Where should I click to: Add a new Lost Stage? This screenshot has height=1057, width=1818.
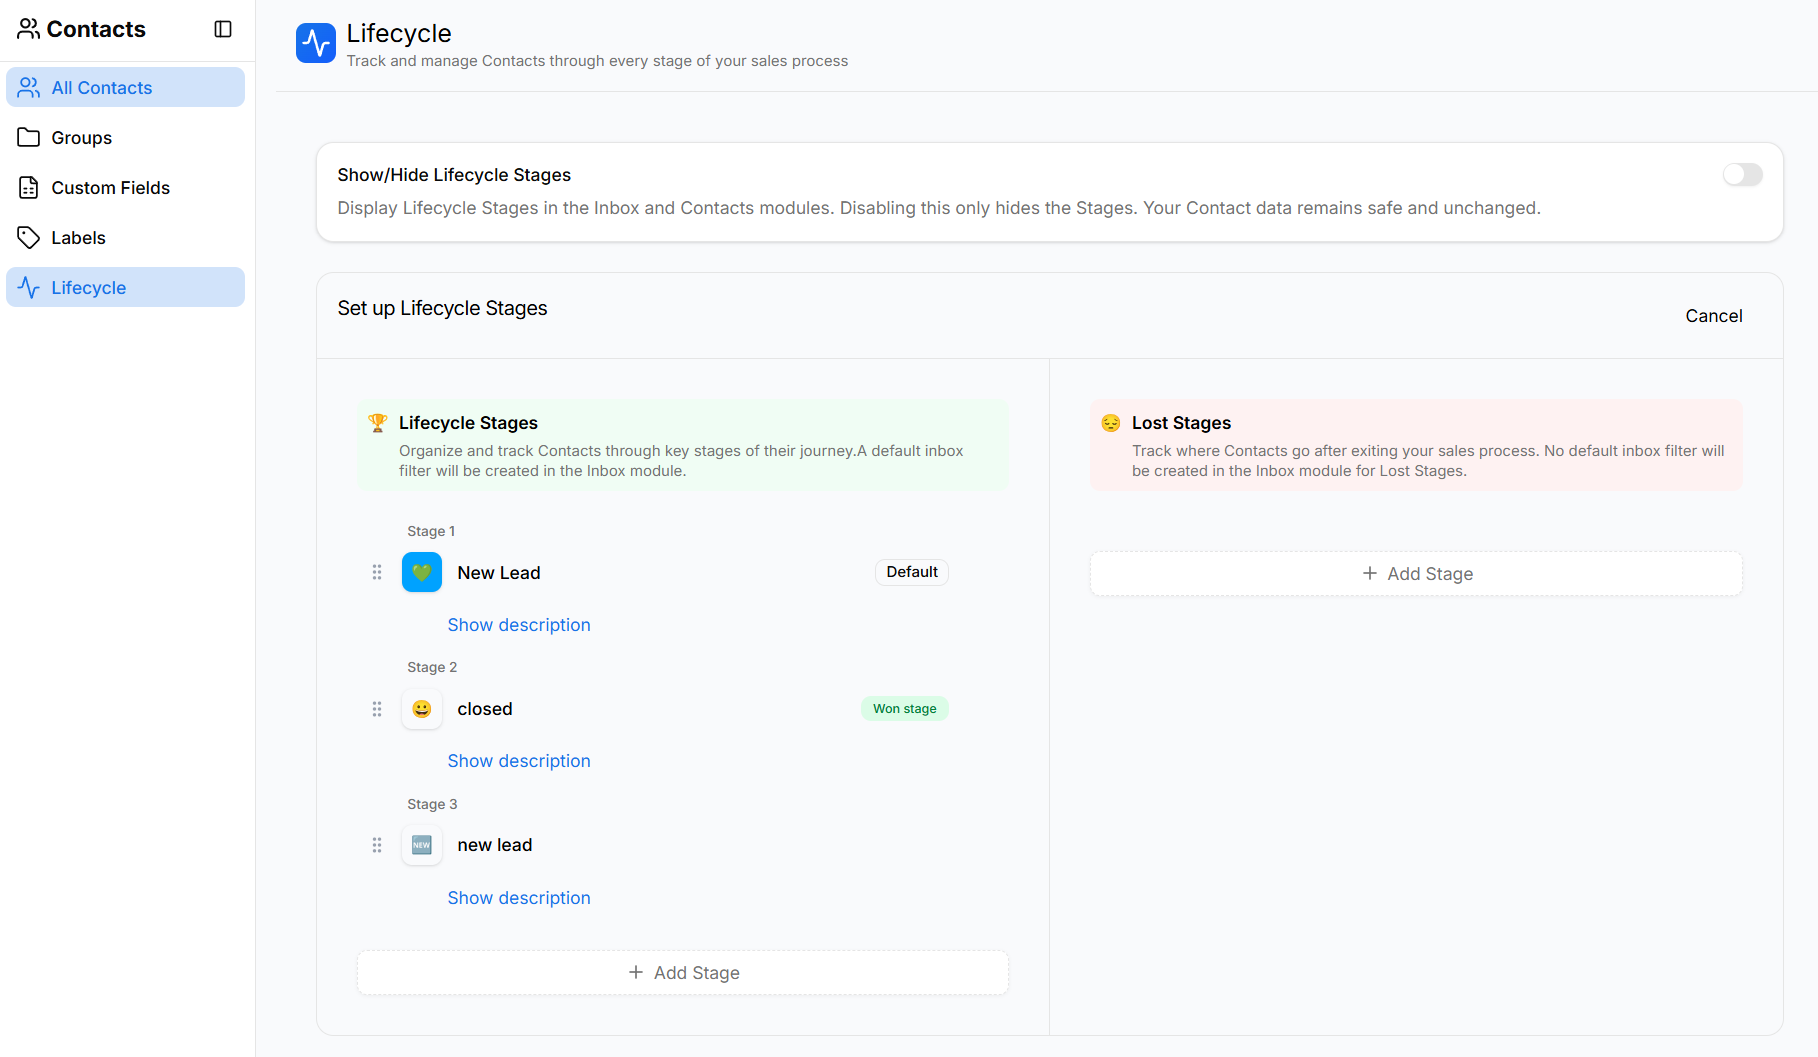point(1416,573)
